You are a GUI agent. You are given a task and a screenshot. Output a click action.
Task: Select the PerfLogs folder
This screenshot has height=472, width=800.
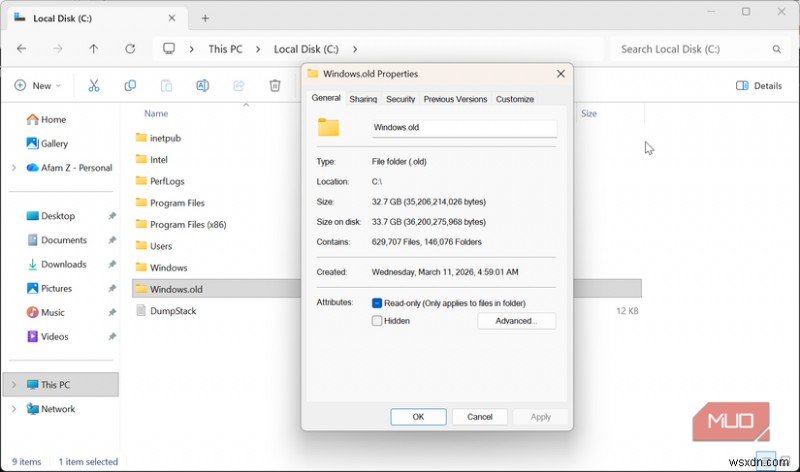pos(160,181)
